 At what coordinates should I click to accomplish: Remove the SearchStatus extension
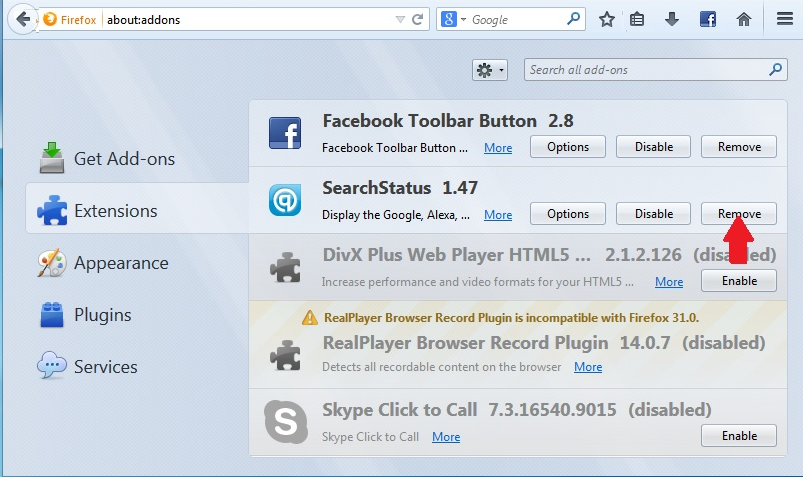pos(739,214)
